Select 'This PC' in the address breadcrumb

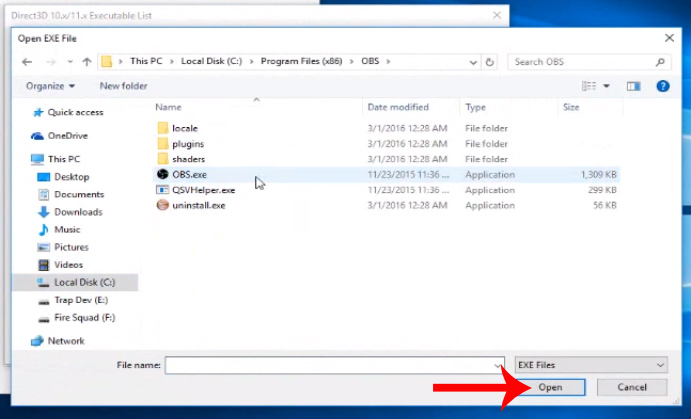coord(146,61)
